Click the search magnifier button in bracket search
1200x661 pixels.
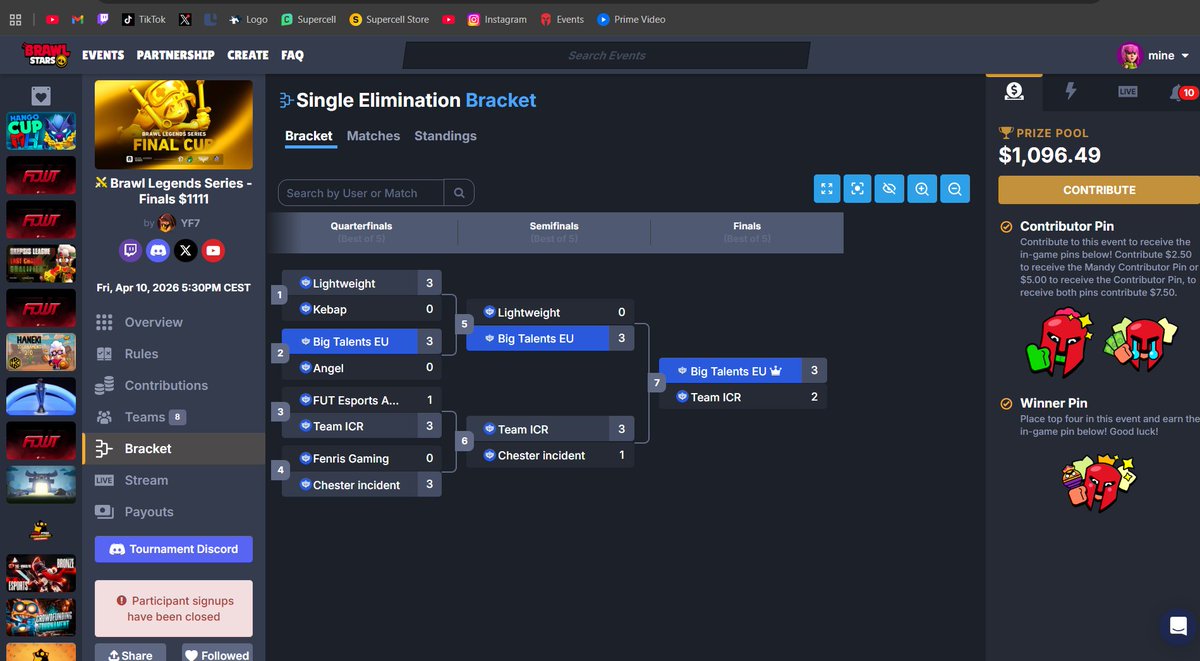pyautogui.click(x=459, y=193)
